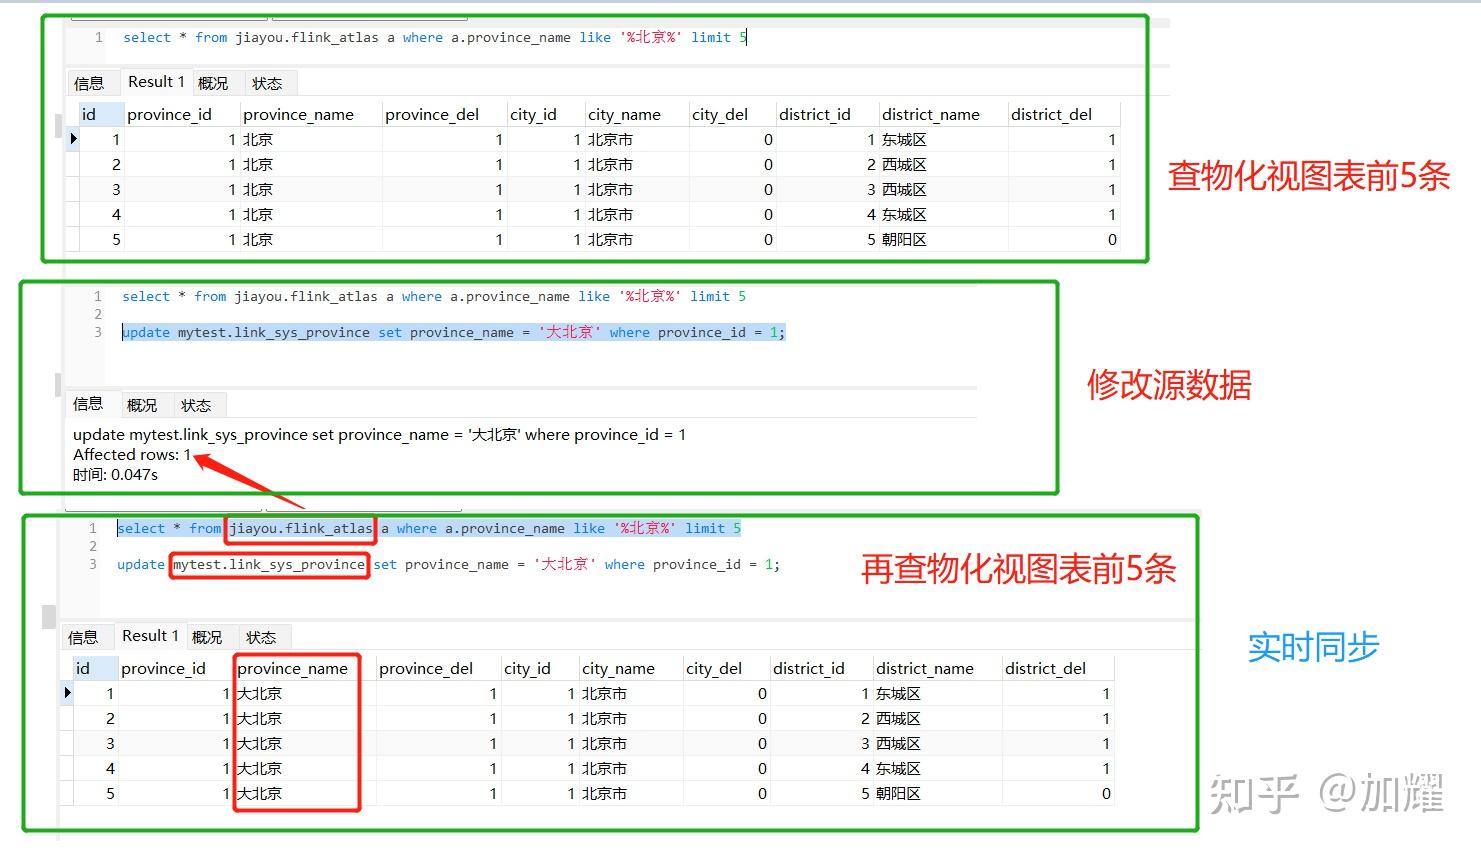Image resolution: width=1481 pixels, height=853 pixels.
Task: Click the id column header in the bottom grid
Action: point(88,668)
